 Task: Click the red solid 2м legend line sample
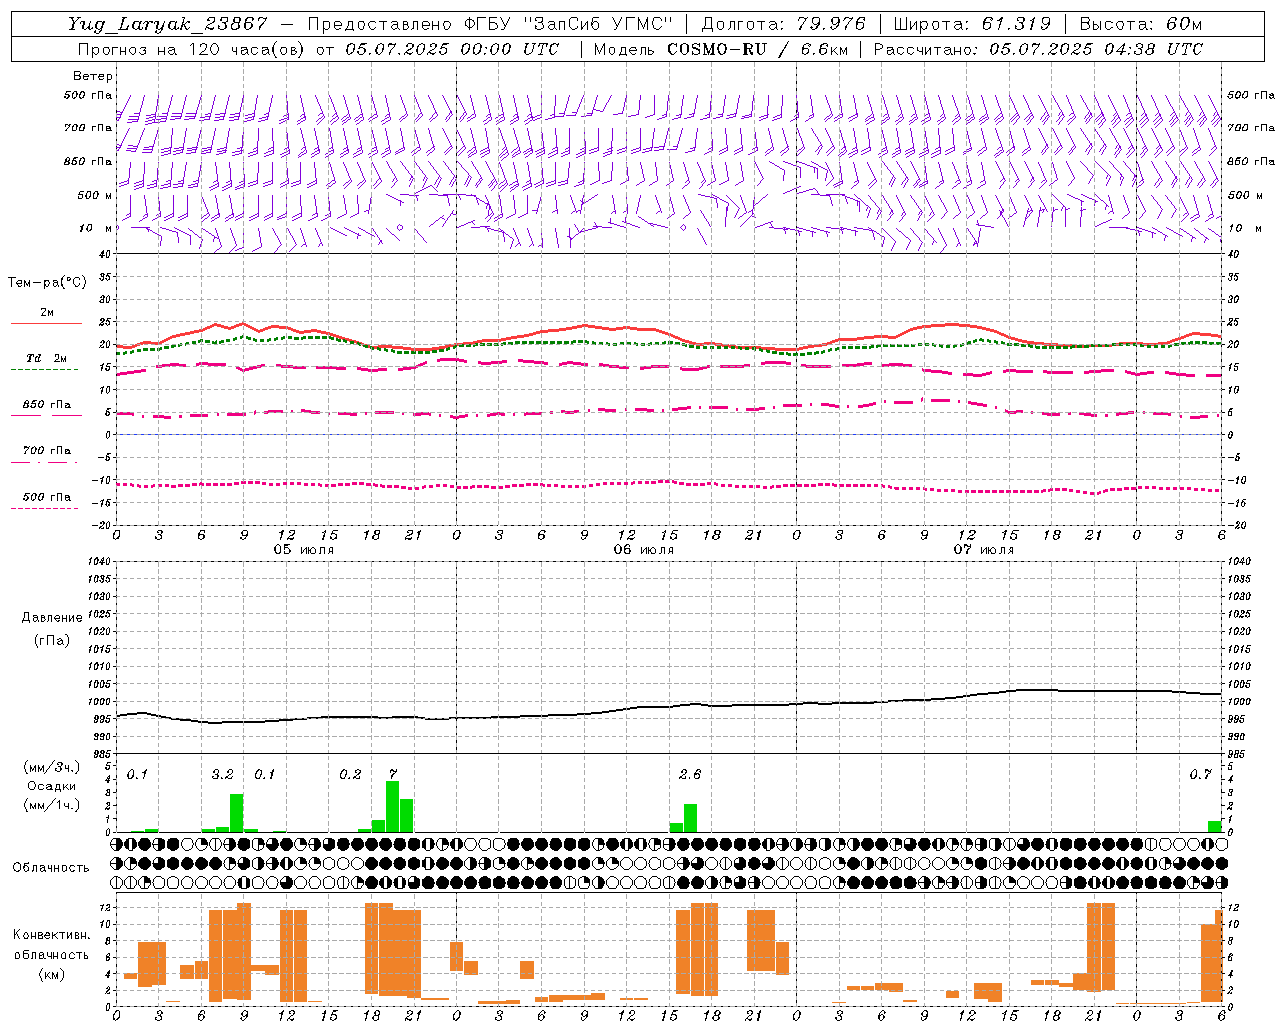tap(47, 324)
